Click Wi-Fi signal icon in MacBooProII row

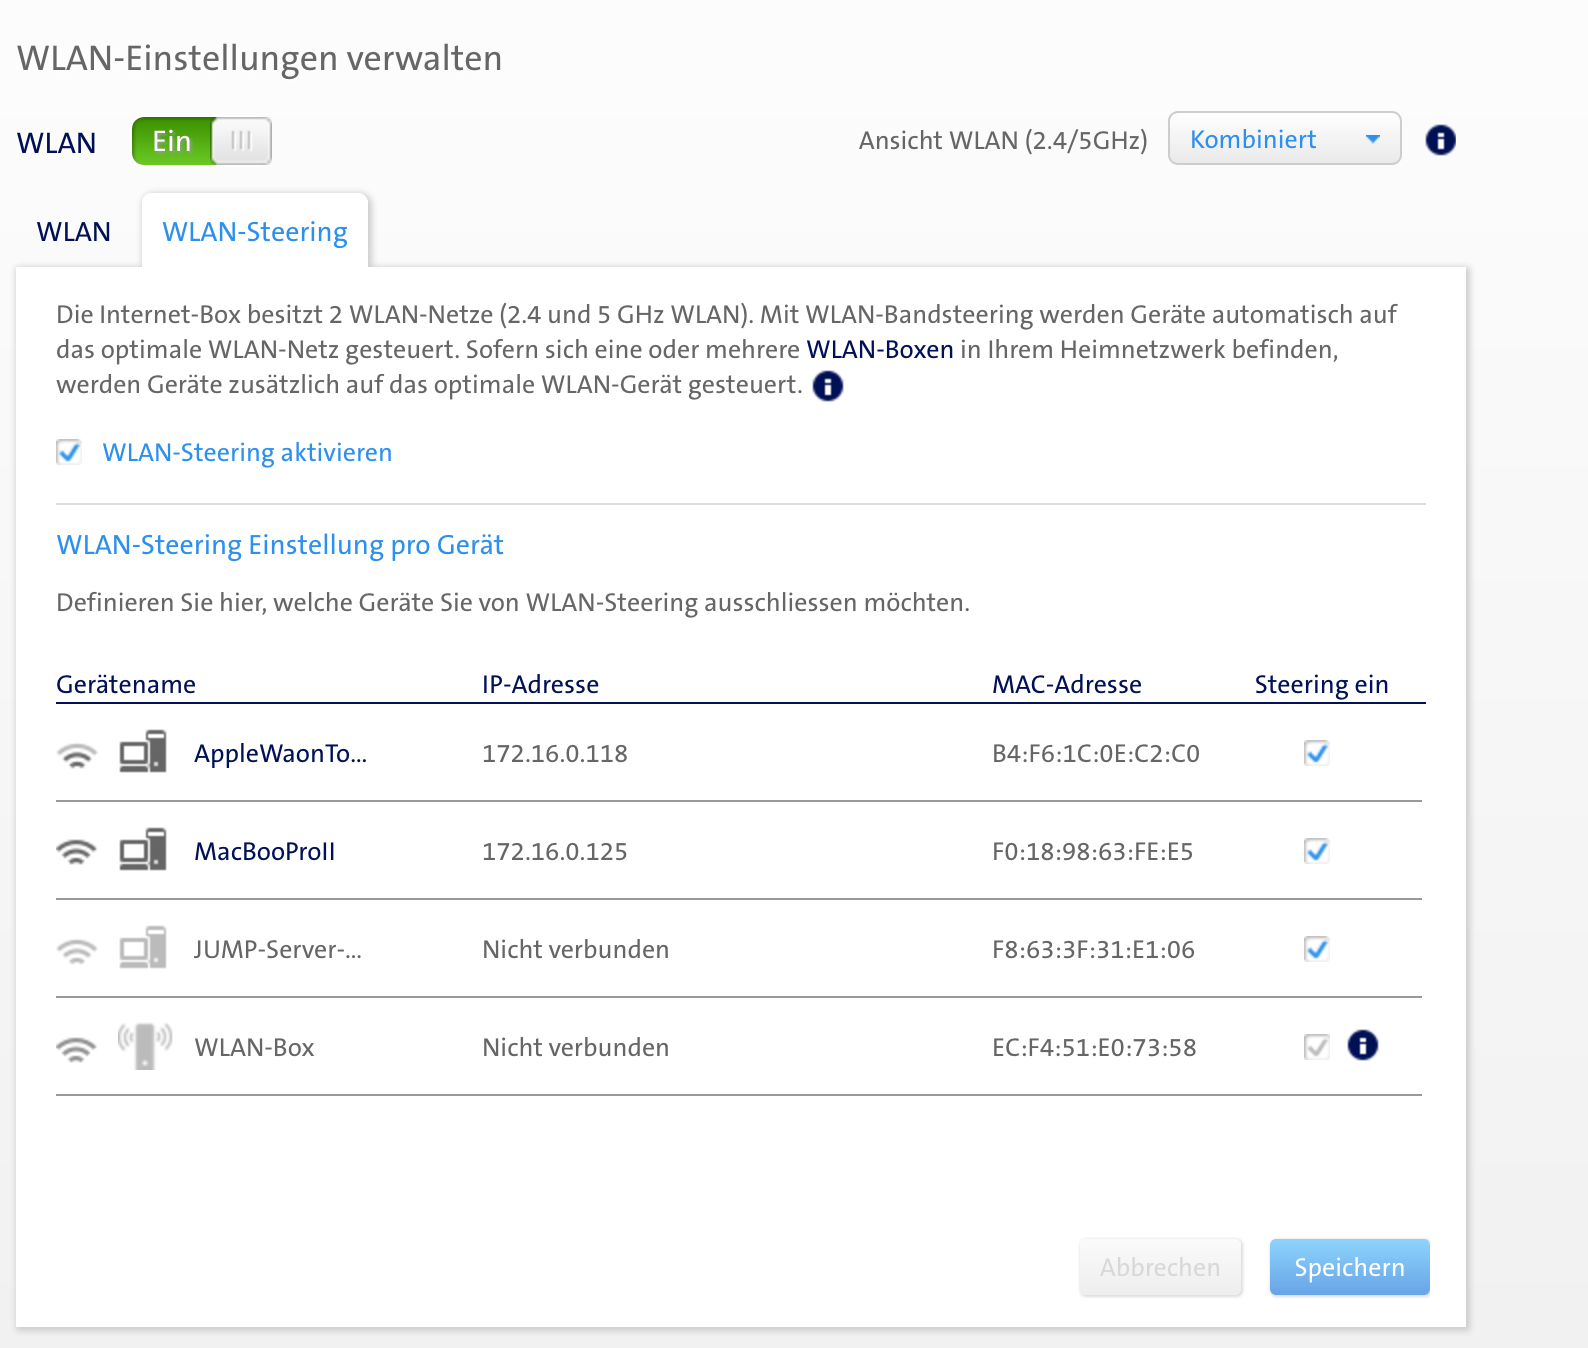pos(76,852)
